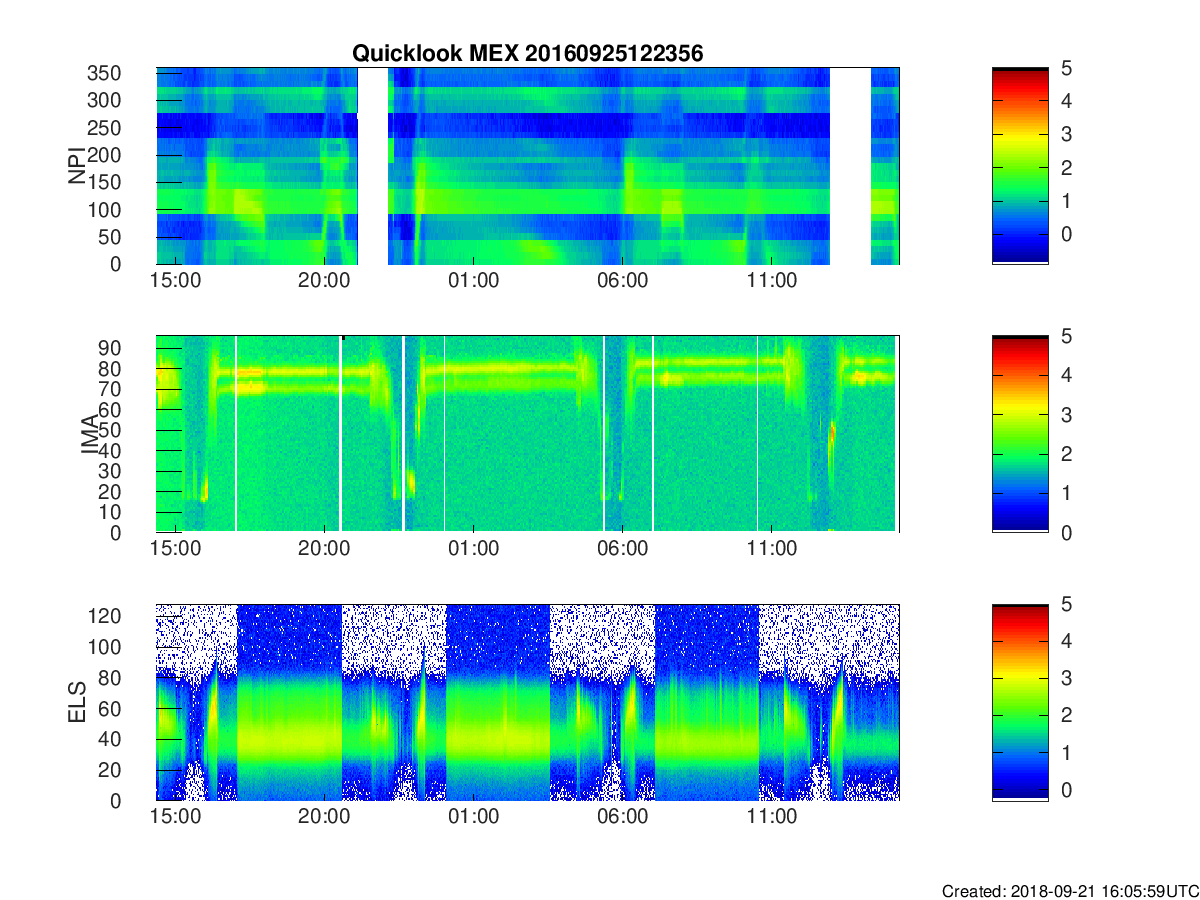Click the ELS spectrogram panel
This screenshot has width=1200, height=900.
(x=528, y=702)
